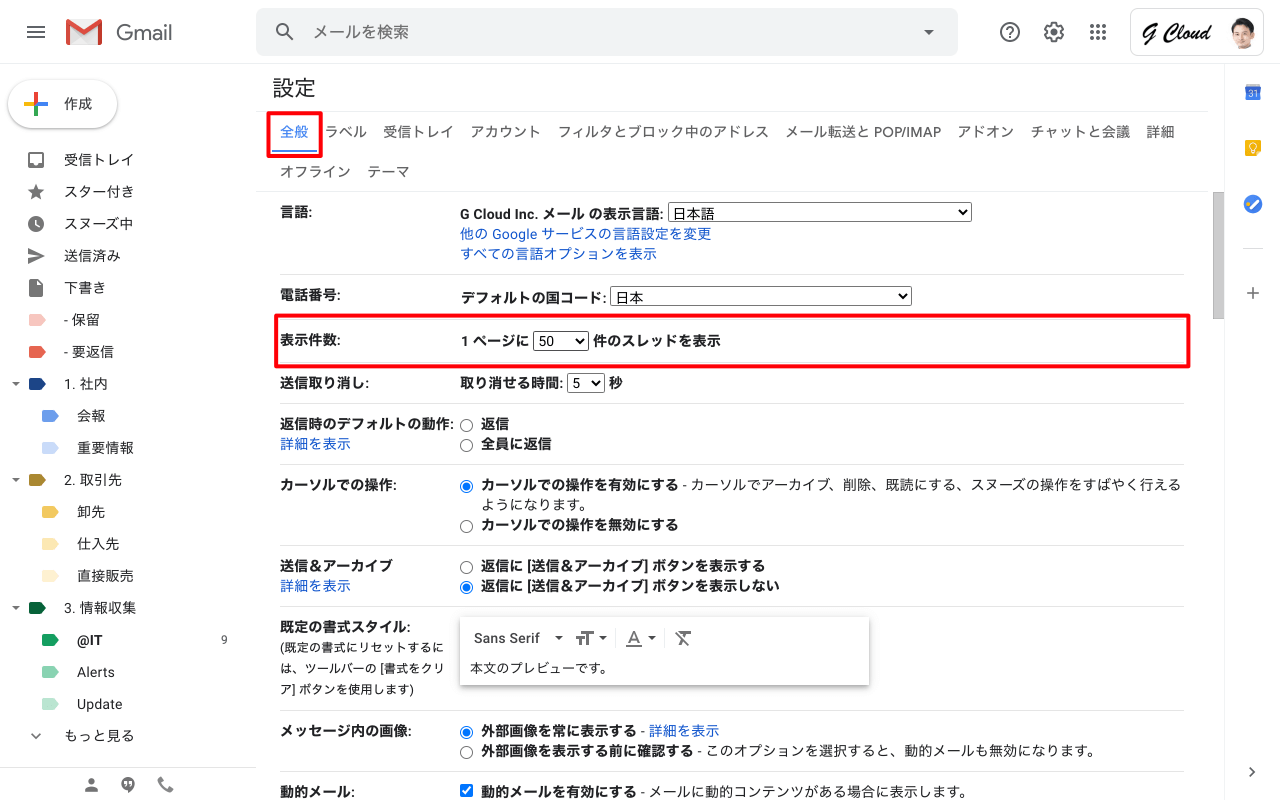
Task: Open the text color picker
Action: tap(640, 638)
